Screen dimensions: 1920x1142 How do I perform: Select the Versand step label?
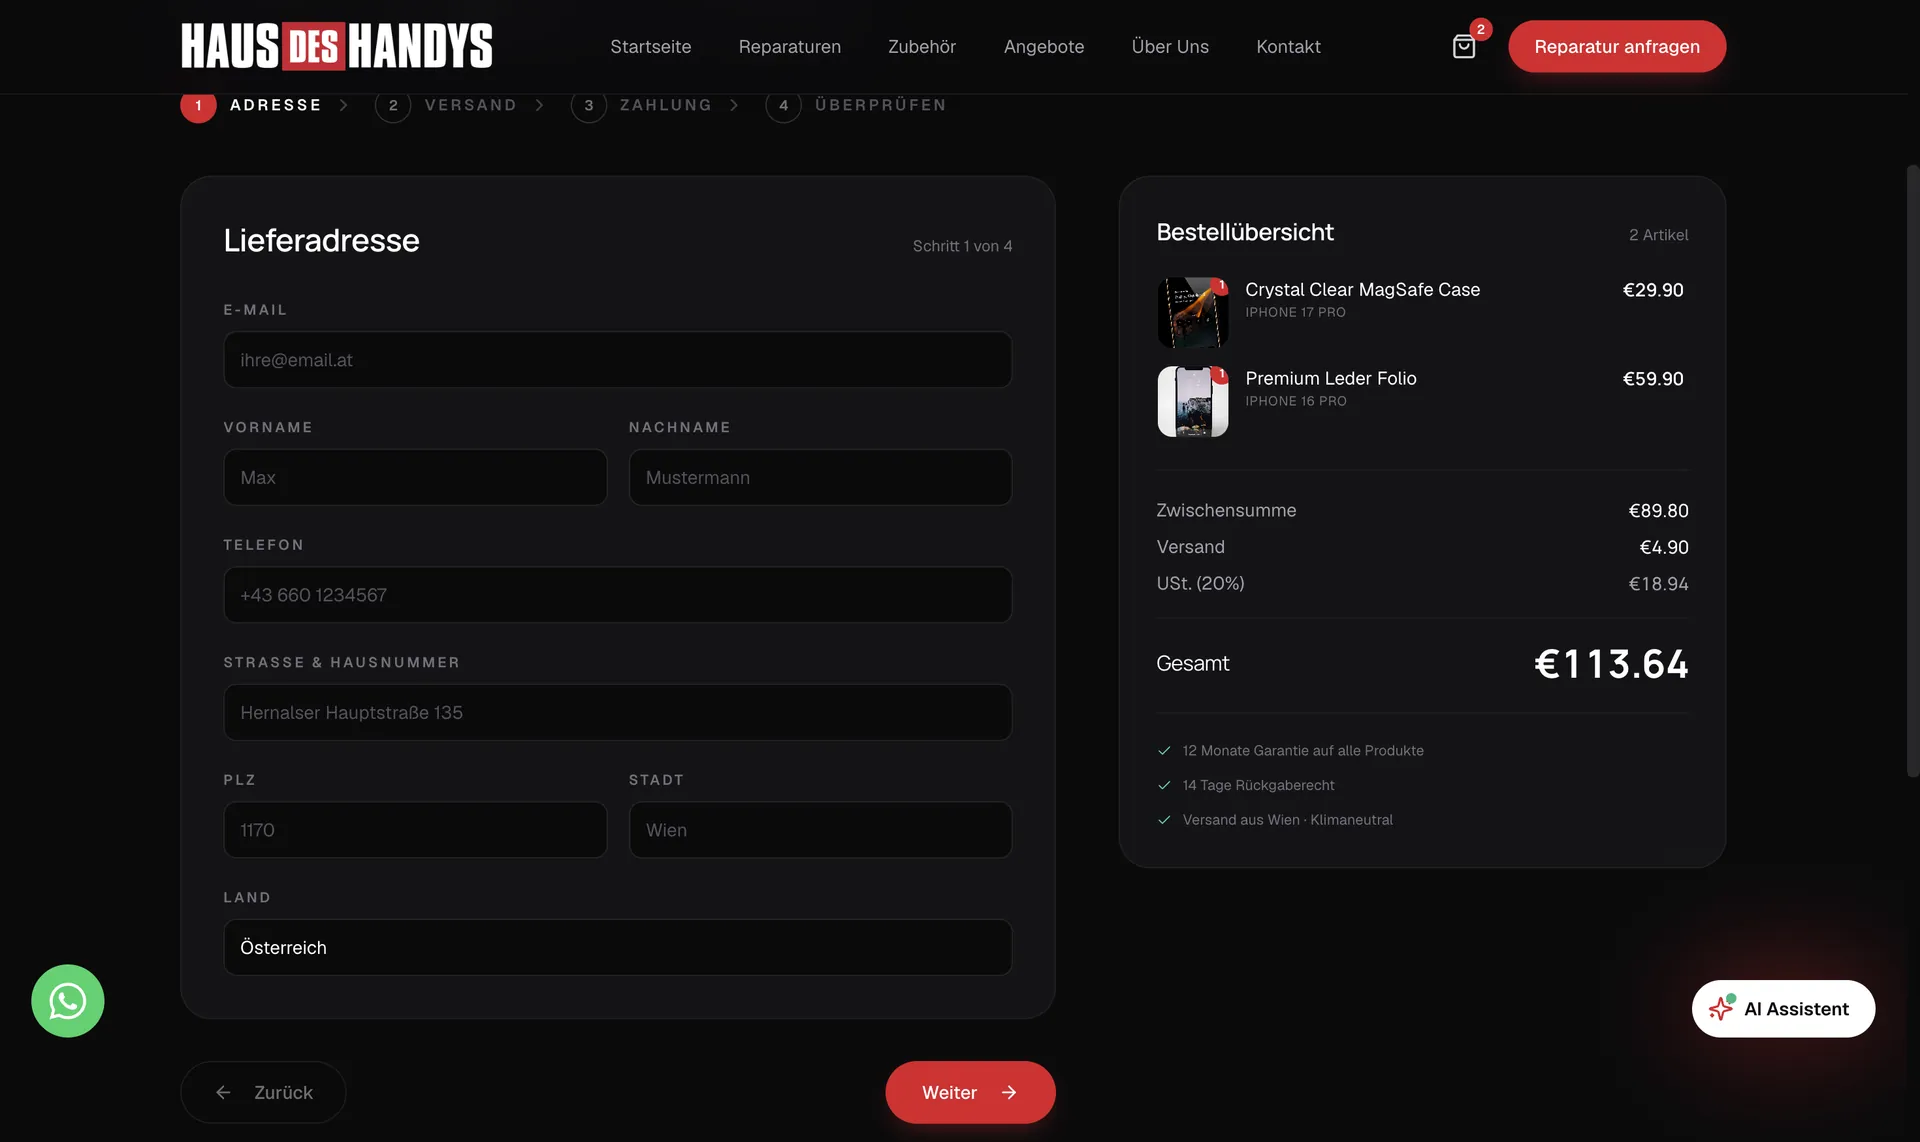point(471,105)
